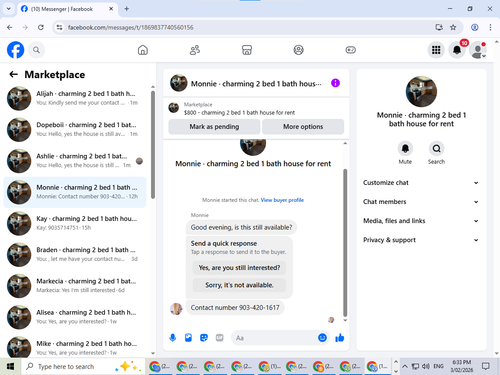
Task: Open the Facebook search magnifier
Action: click(36, 50)
